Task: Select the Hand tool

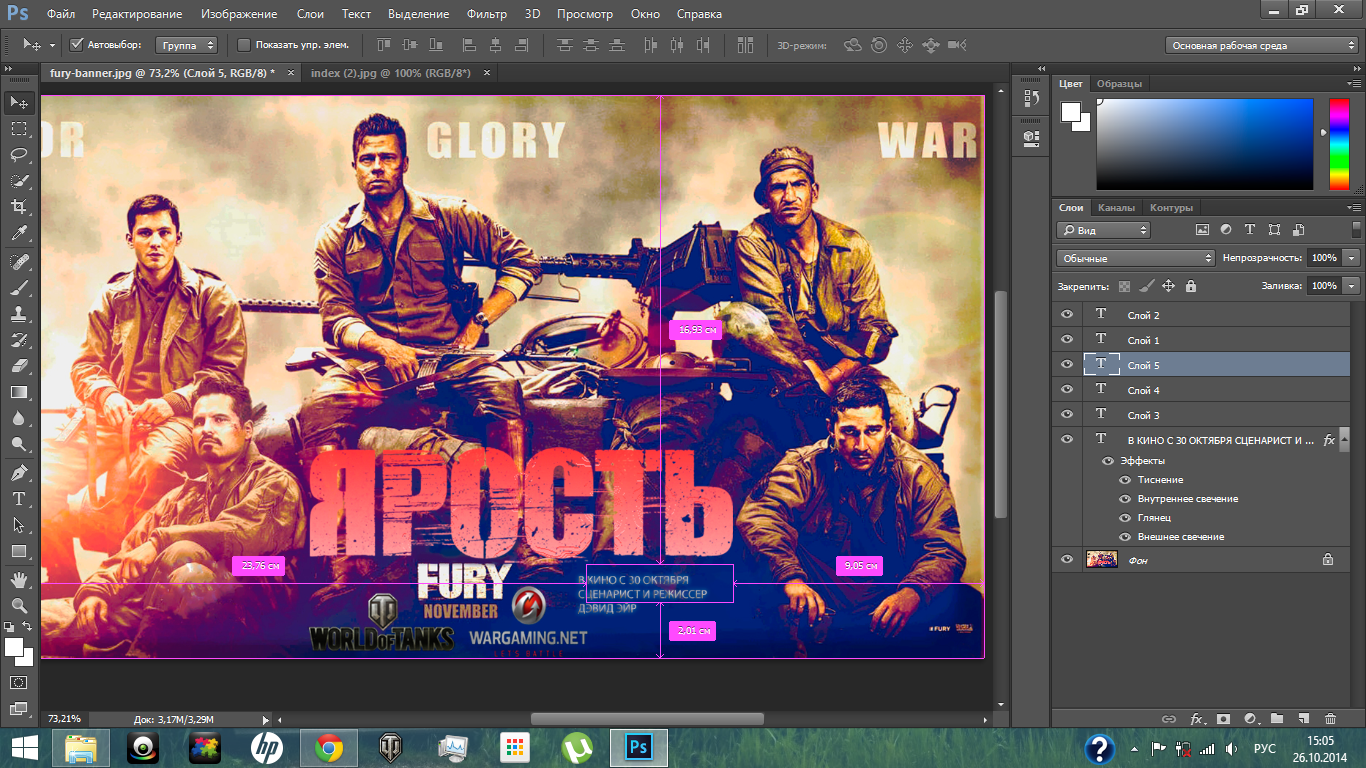Action: pos(19,579)
